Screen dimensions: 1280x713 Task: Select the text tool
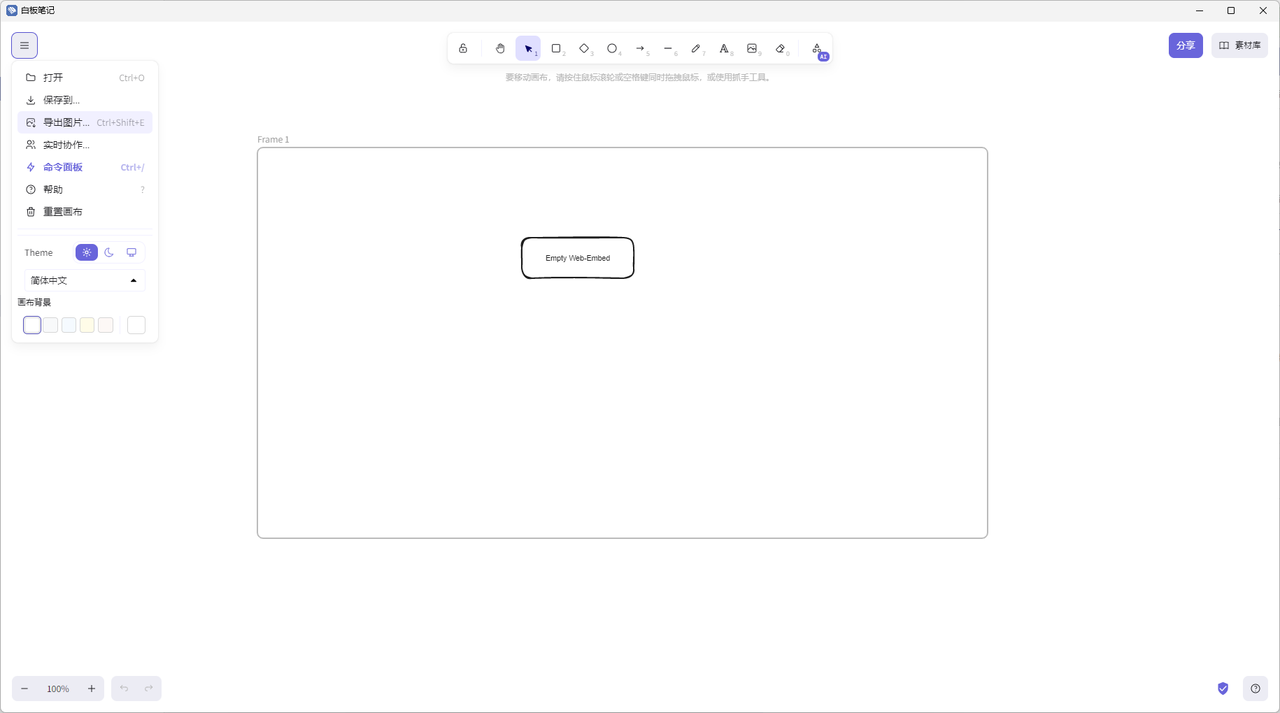tap(724, 48)
